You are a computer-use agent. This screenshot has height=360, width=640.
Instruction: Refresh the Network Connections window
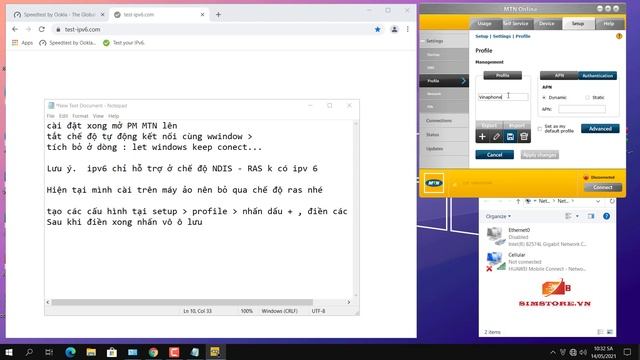[x=612, y=201]
